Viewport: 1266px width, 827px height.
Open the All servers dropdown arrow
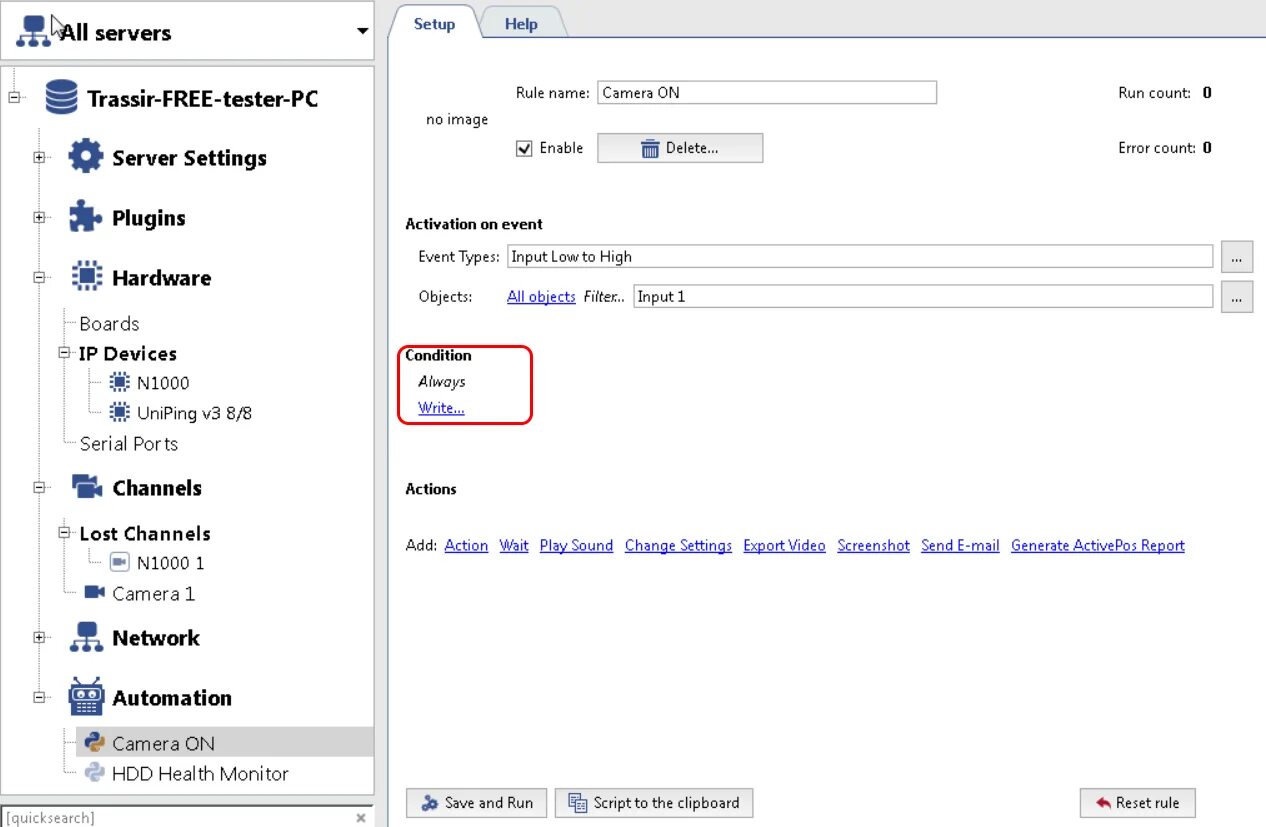(x=362, y=32)
